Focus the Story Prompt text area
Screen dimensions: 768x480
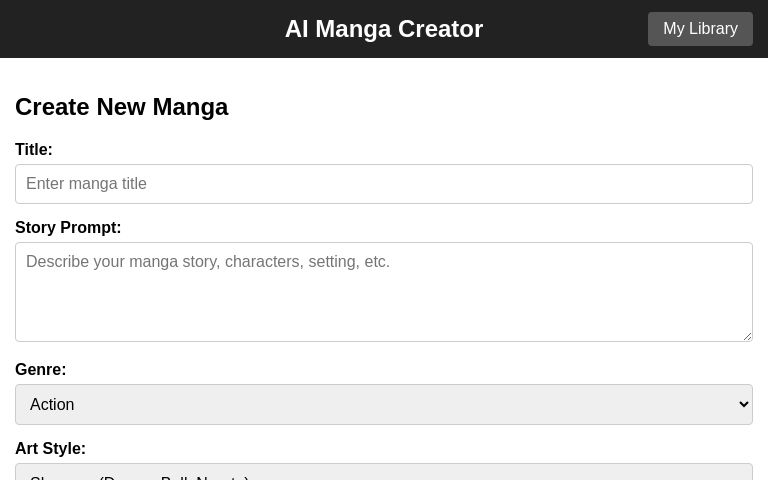(384, 292)
